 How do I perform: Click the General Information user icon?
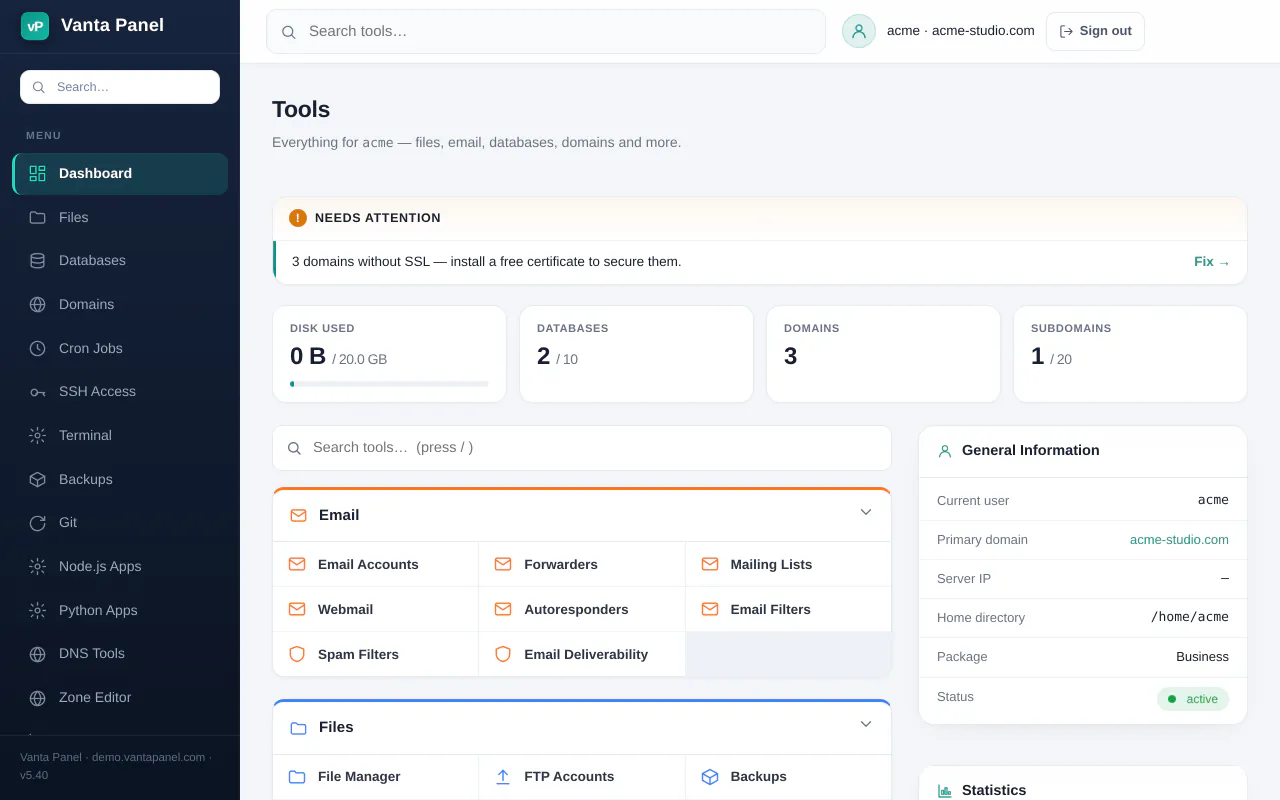coord(945,451)
